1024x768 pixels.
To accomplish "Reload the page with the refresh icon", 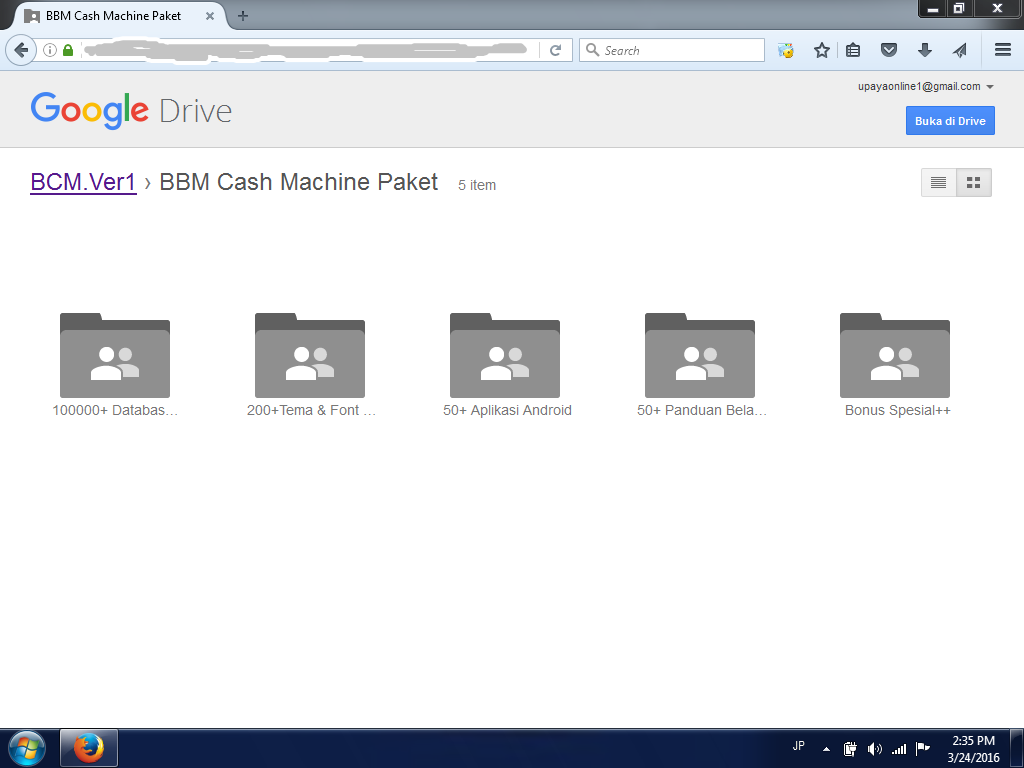I will pyautogui.click(x=555, y=50).
